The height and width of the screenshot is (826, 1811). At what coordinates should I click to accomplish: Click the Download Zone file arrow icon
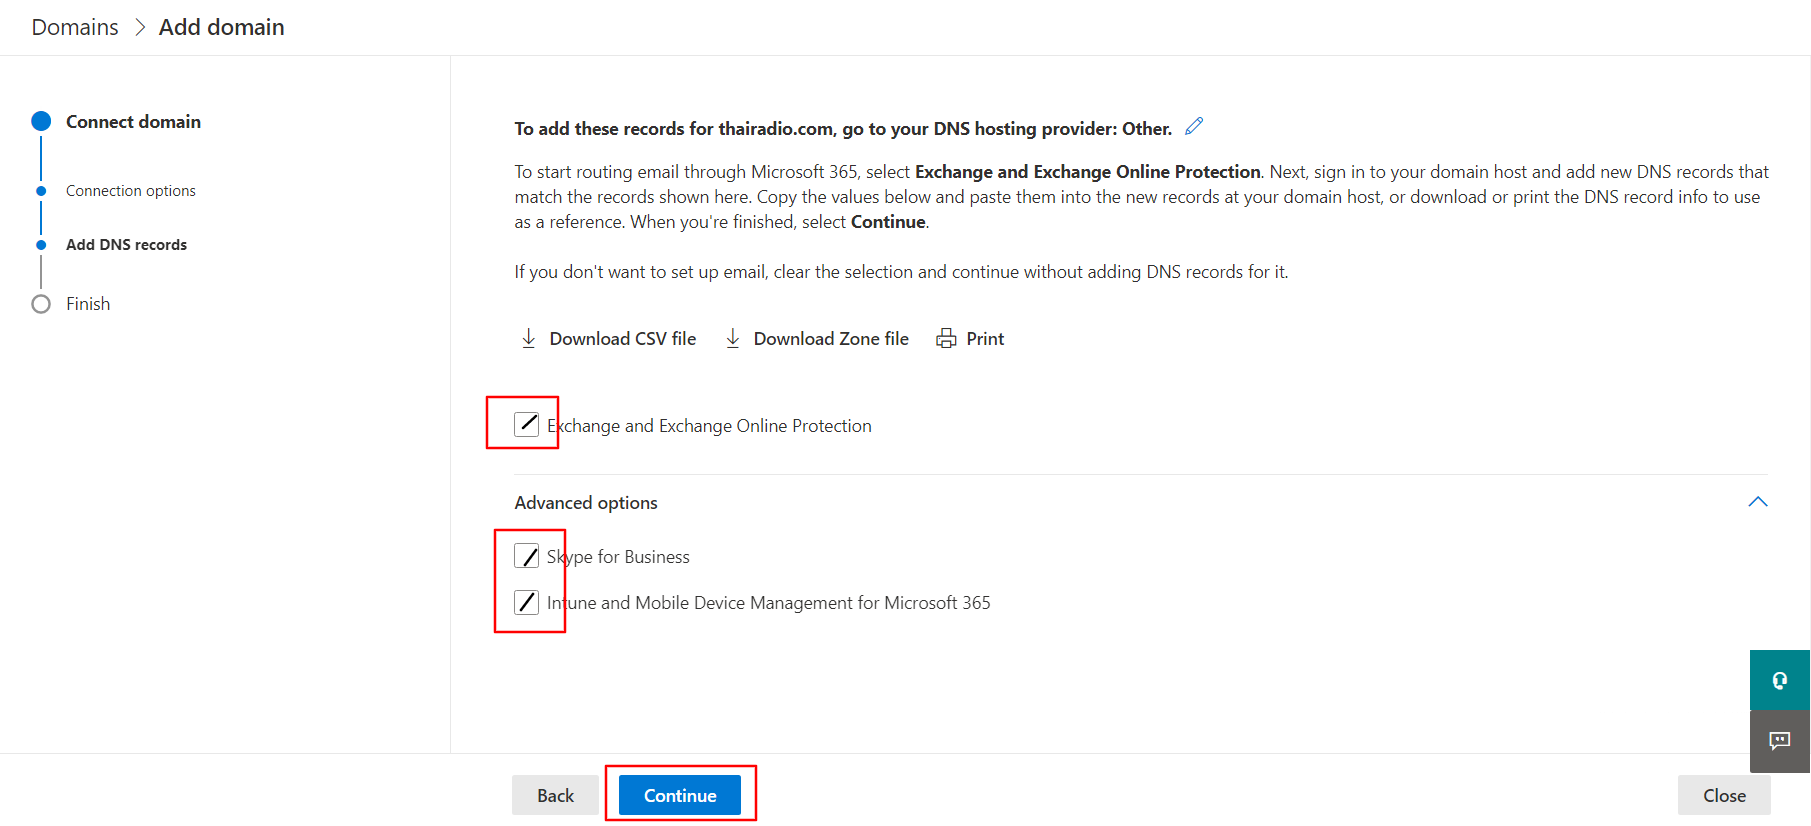point(733,339)
